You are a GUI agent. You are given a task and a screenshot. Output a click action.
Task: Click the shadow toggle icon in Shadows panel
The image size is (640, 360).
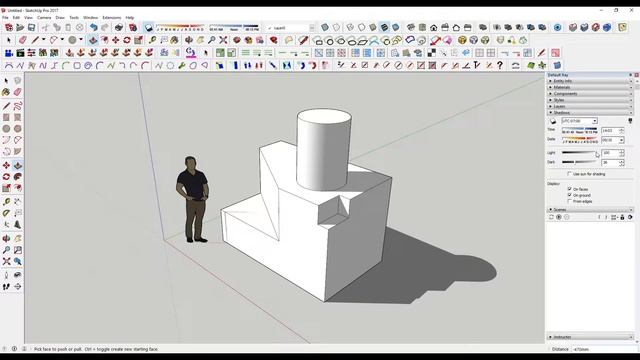[553, 121]
